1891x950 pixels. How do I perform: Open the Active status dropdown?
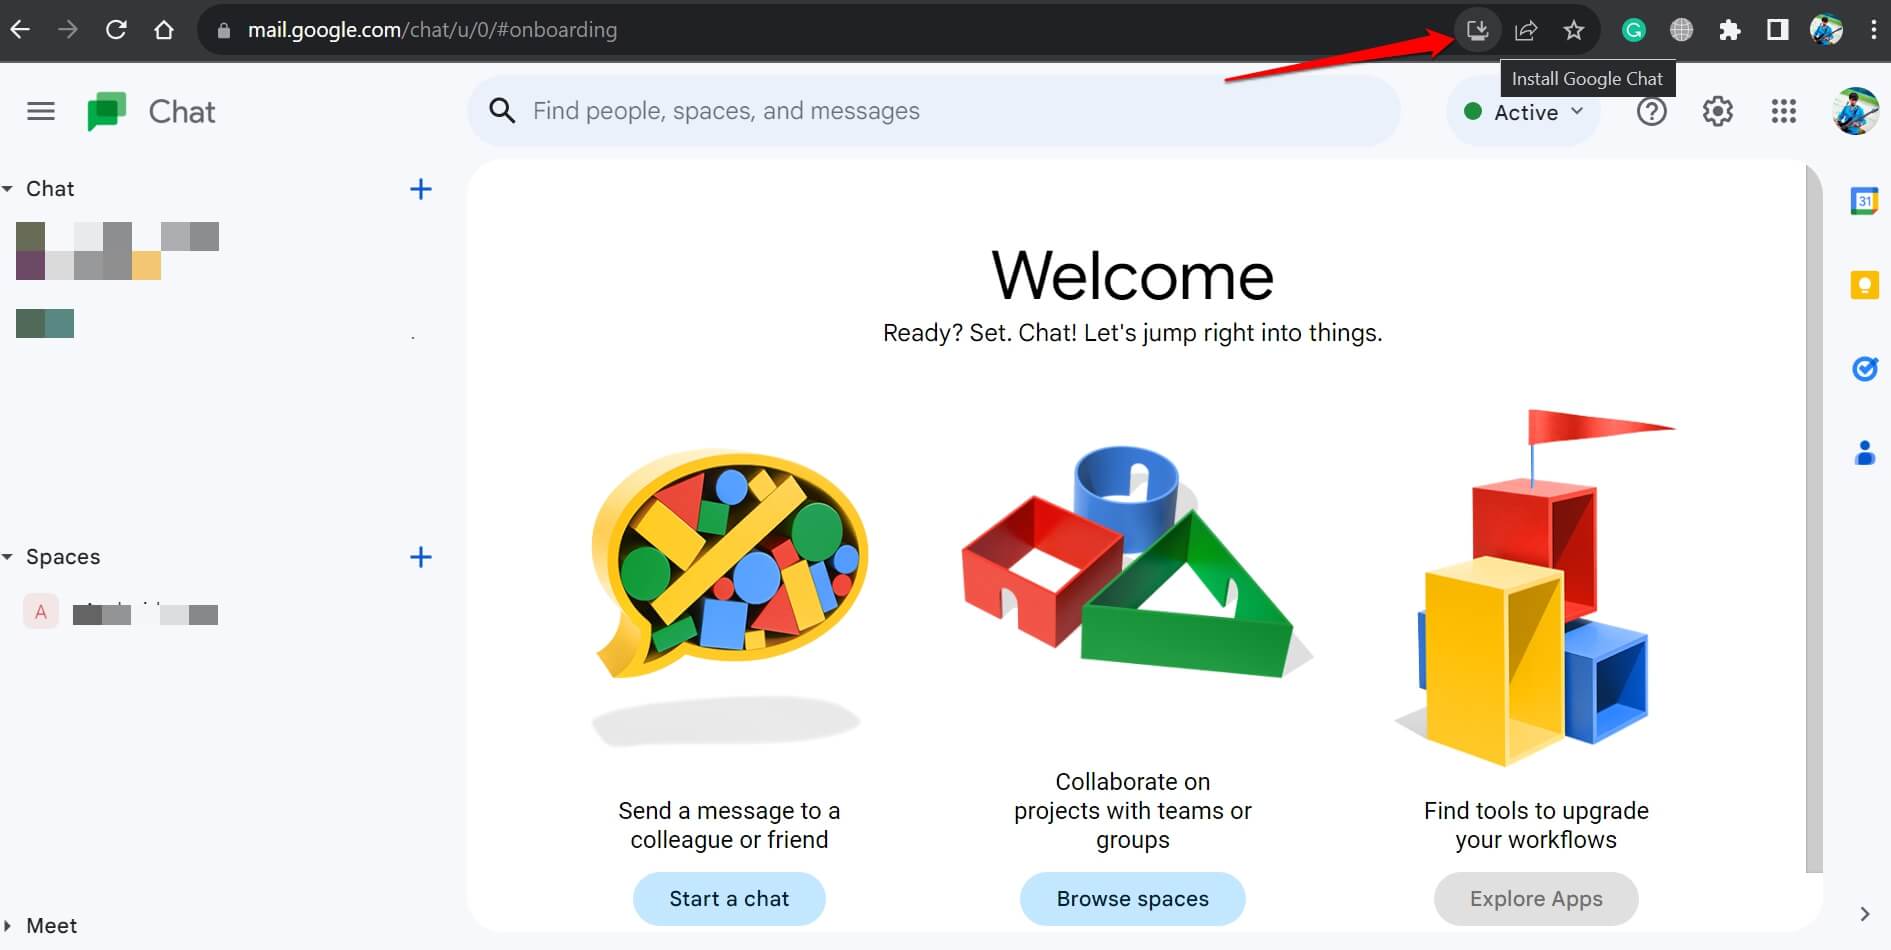point(1523,112)
